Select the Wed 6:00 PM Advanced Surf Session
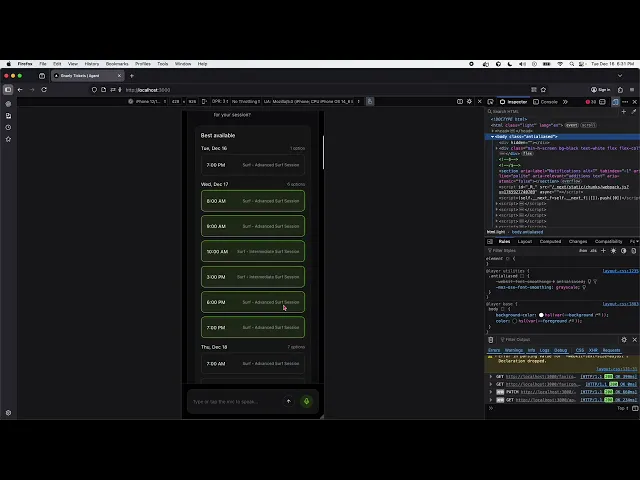 pyautogui.click(x=253, y=302)
